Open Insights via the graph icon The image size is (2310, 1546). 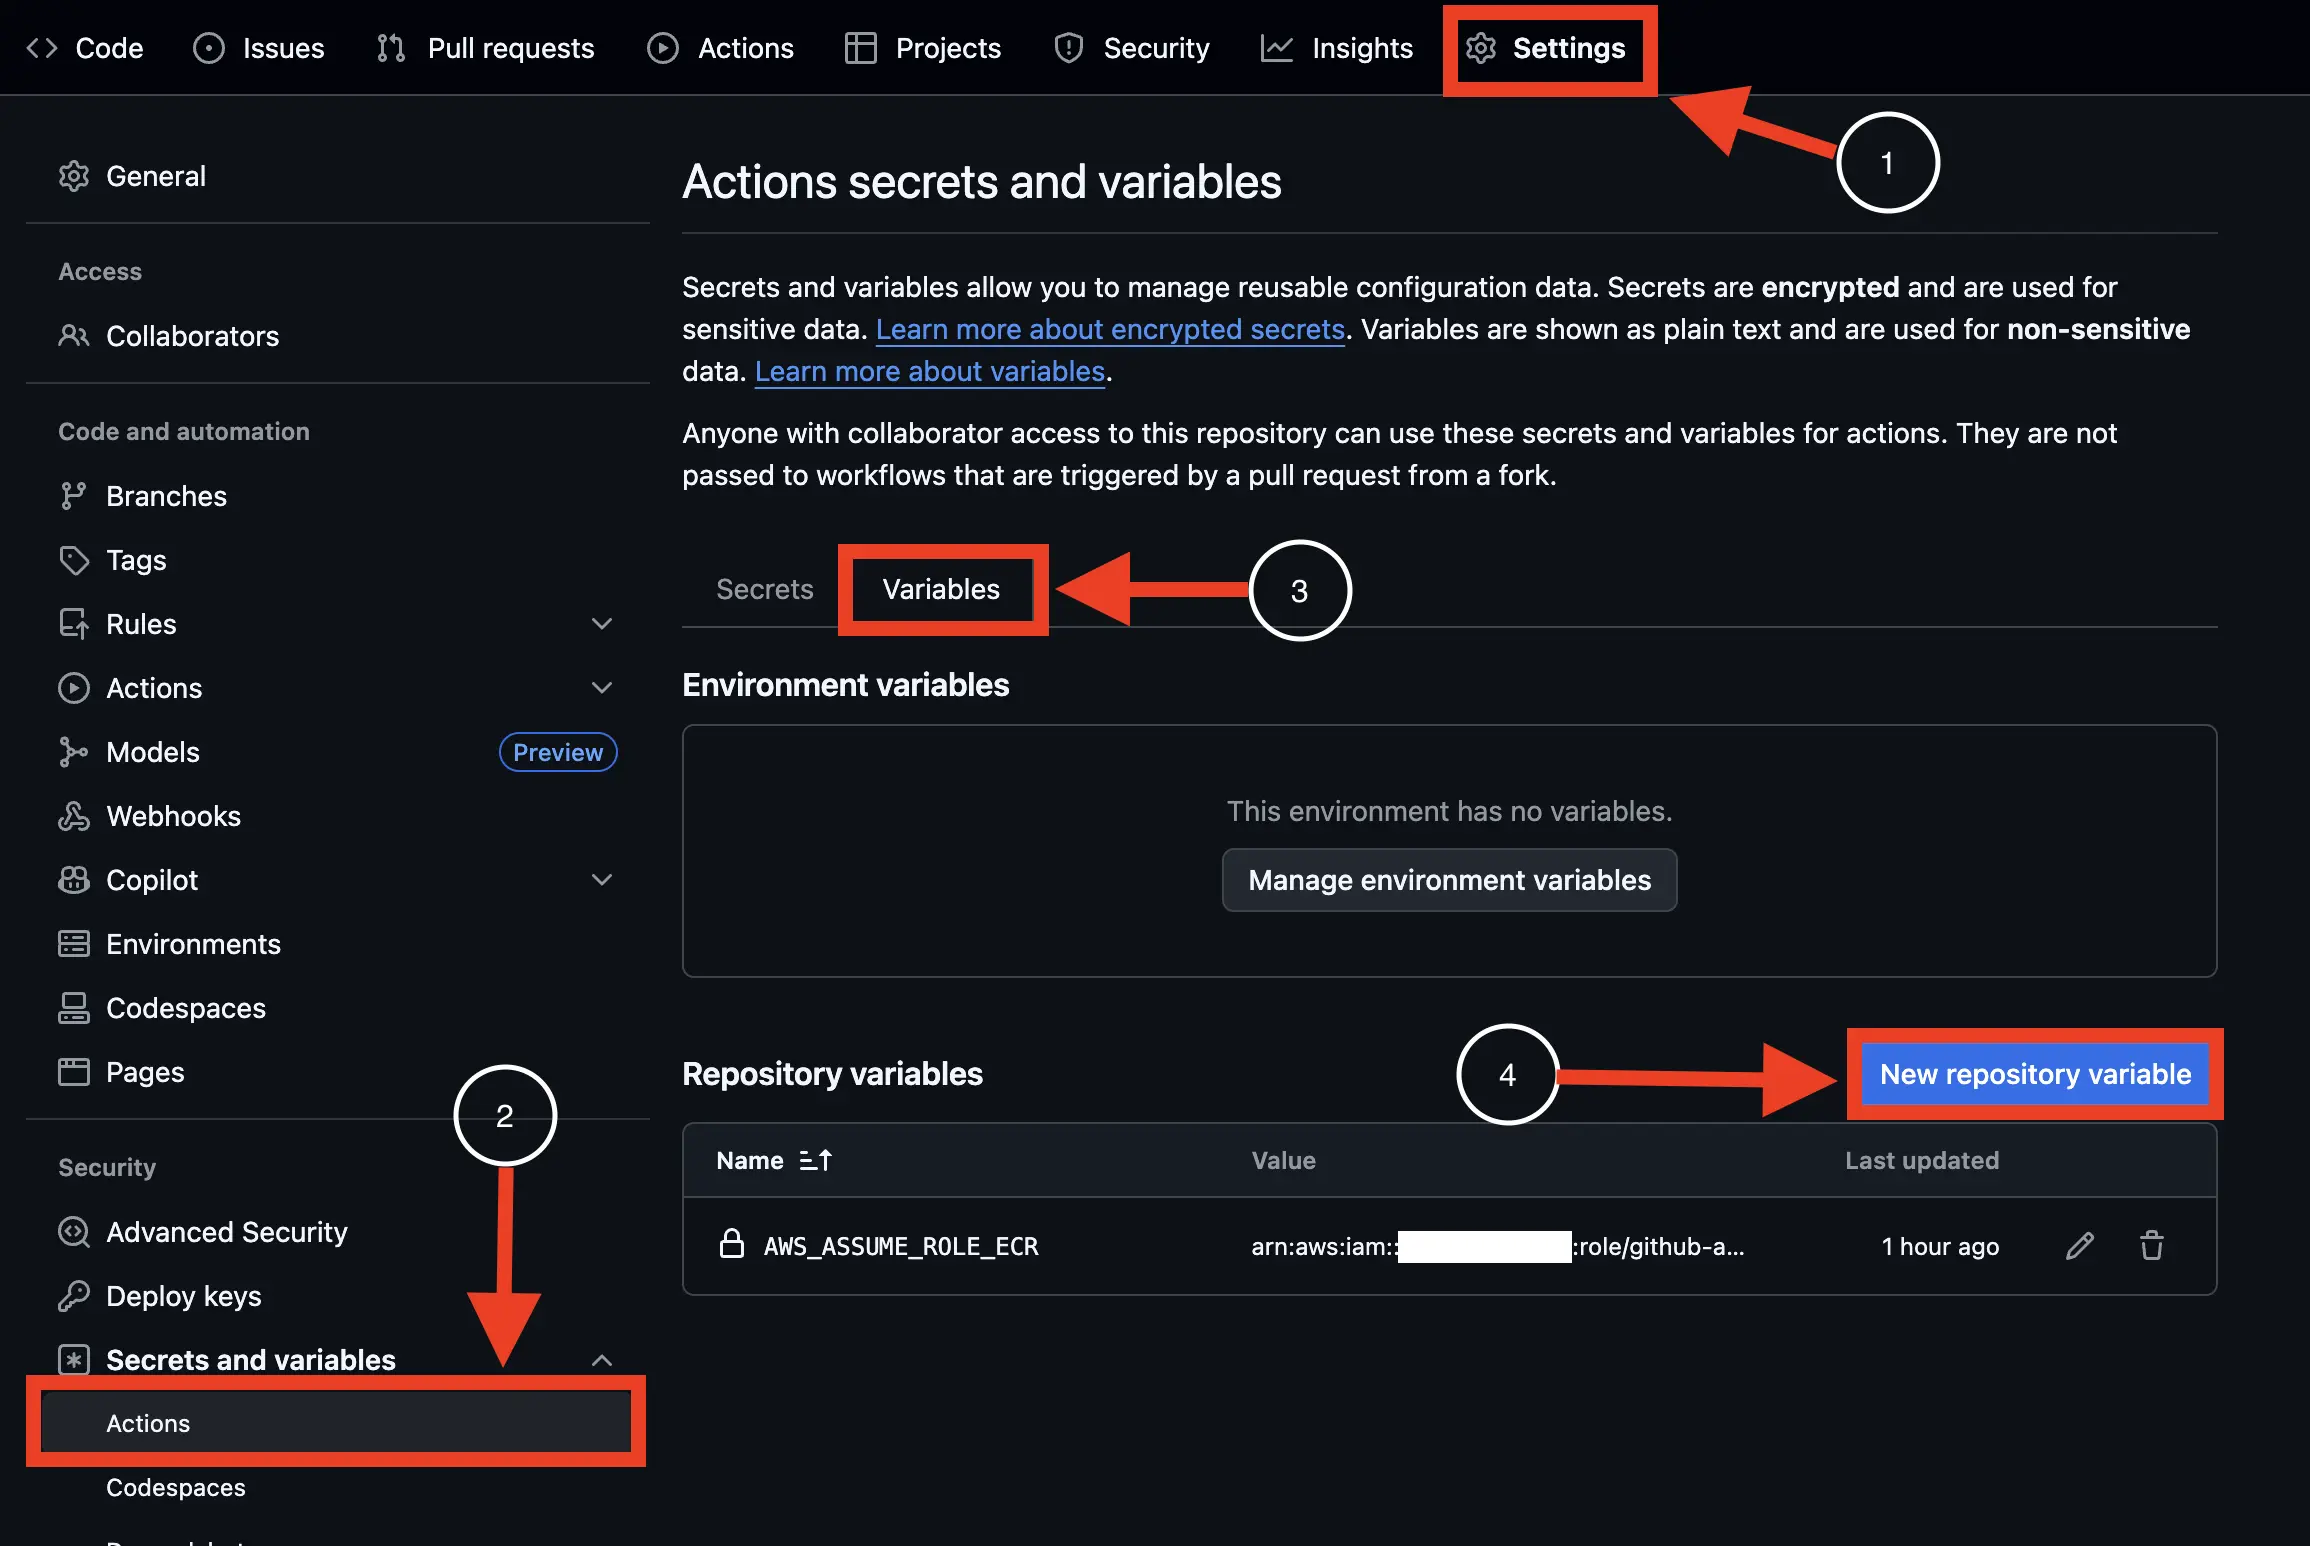[x=1276, y=47]
